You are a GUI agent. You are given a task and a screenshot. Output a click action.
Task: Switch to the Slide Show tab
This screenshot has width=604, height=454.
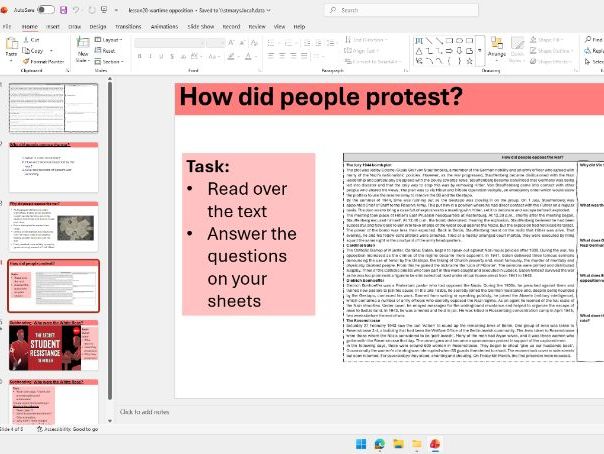(x=201, y=27)
